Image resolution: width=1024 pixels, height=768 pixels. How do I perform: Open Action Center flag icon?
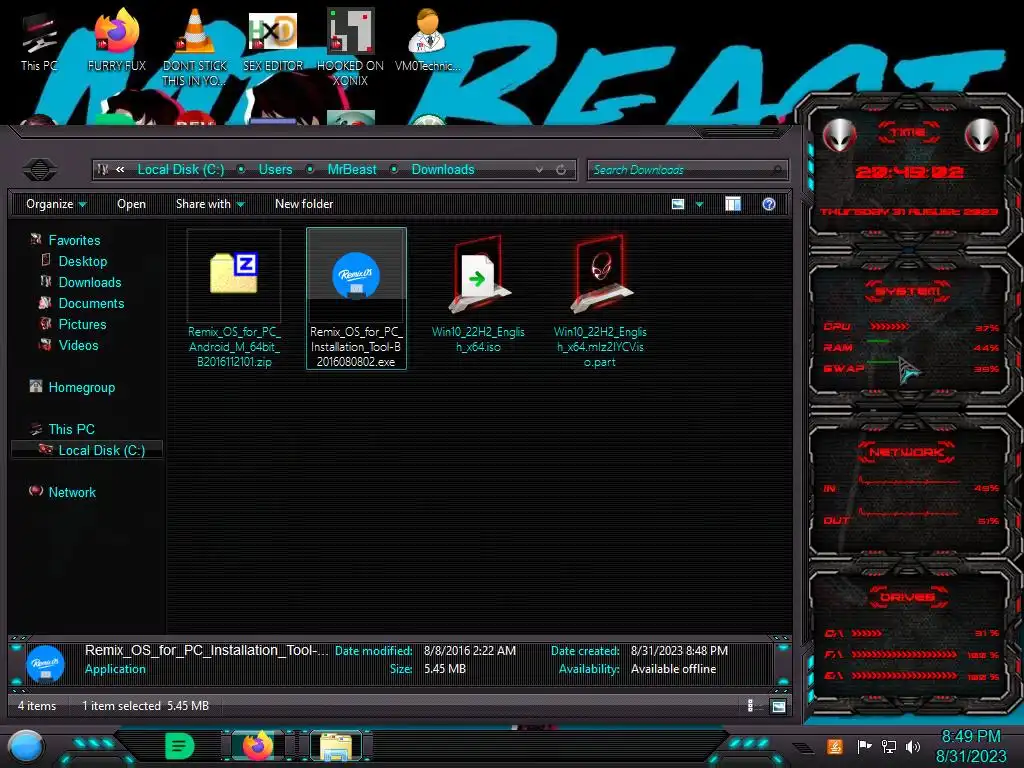[x=864, y=746]
